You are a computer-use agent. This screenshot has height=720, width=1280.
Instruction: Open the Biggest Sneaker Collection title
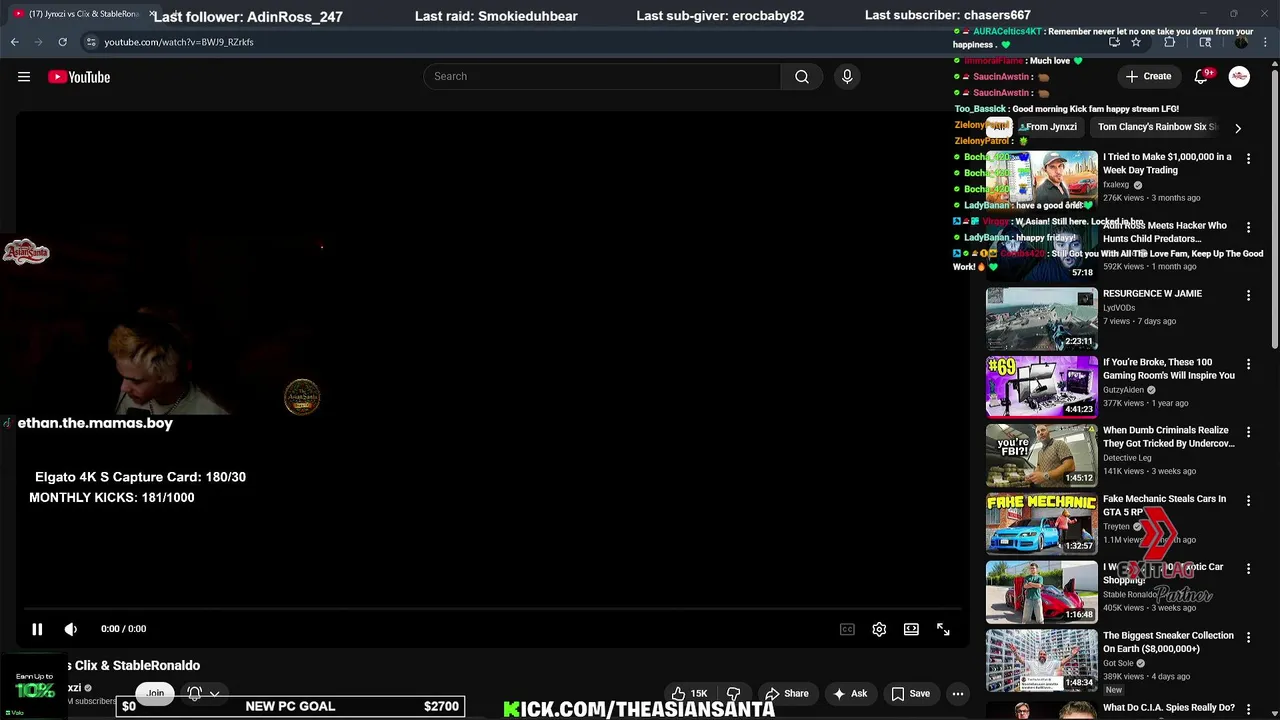(x=1168, y=642)
